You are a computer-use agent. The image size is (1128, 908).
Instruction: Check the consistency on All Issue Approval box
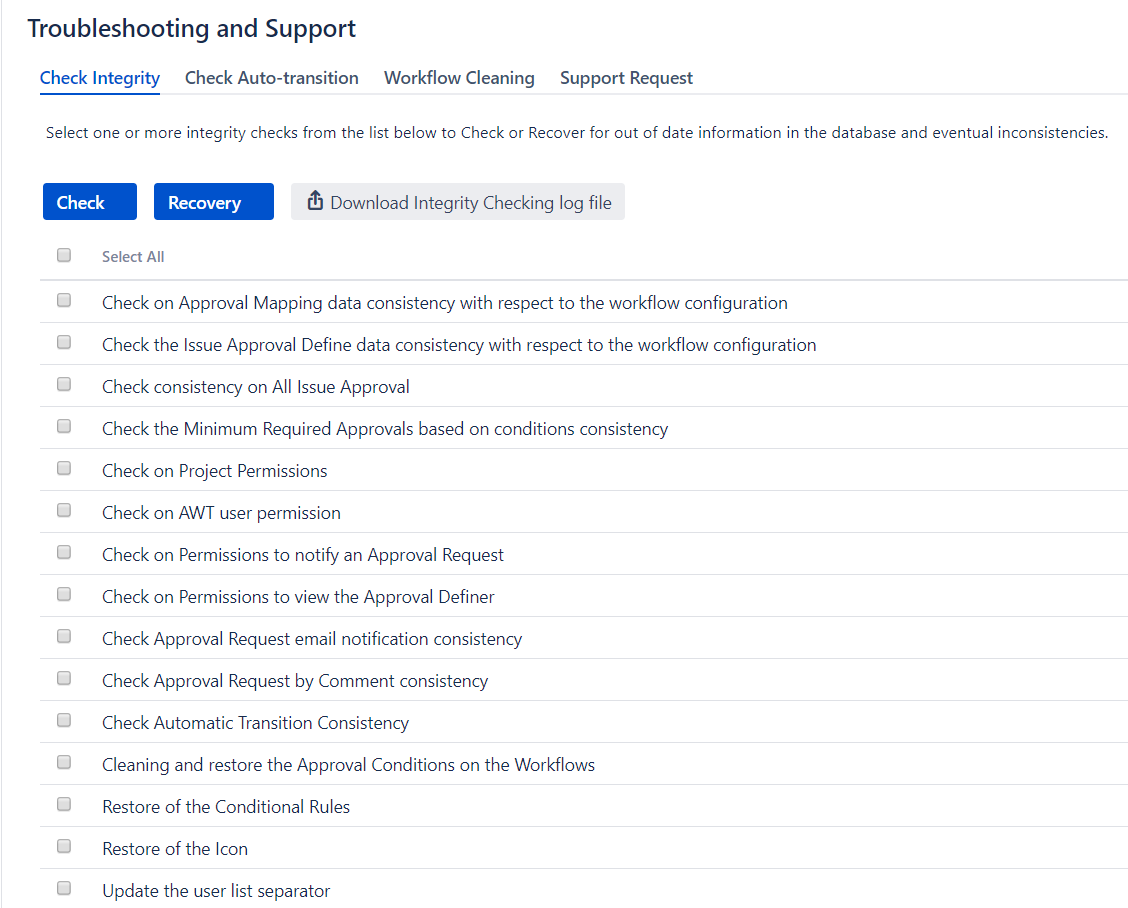coord(64,384)
